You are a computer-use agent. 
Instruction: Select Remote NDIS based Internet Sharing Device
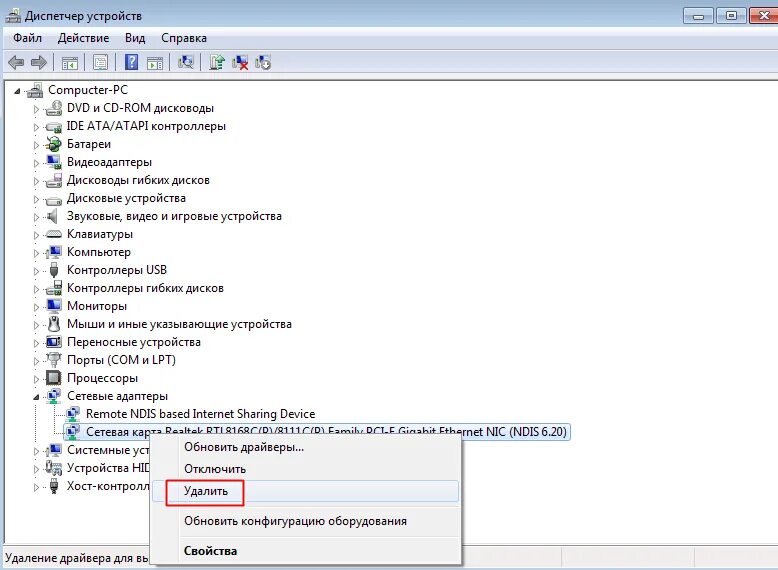[200, 414]
